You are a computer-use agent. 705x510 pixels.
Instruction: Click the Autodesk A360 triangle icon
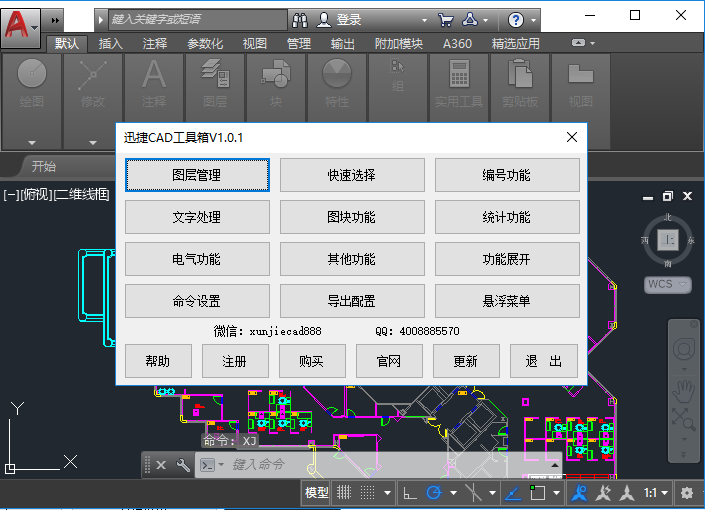pyautogui.click(x=470, y=20)
